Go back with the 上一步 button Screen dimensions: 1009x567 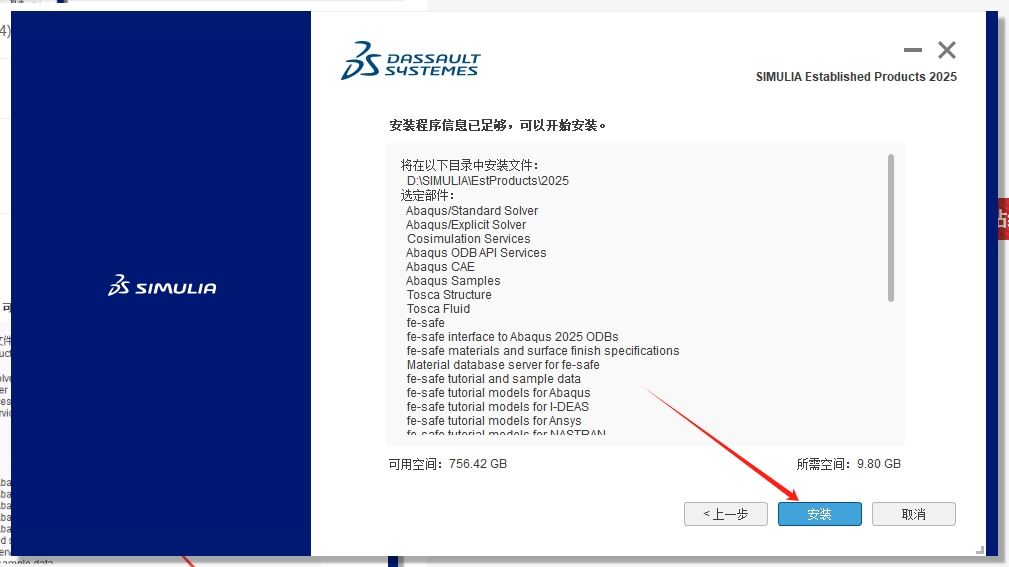725,514
